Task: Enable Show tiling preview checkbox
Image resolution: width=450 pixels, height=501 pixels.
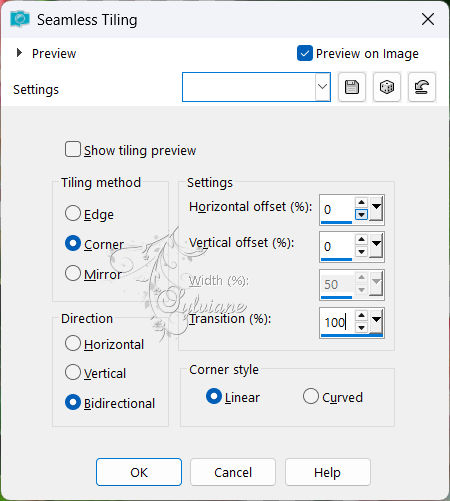Action: point(73,149)
